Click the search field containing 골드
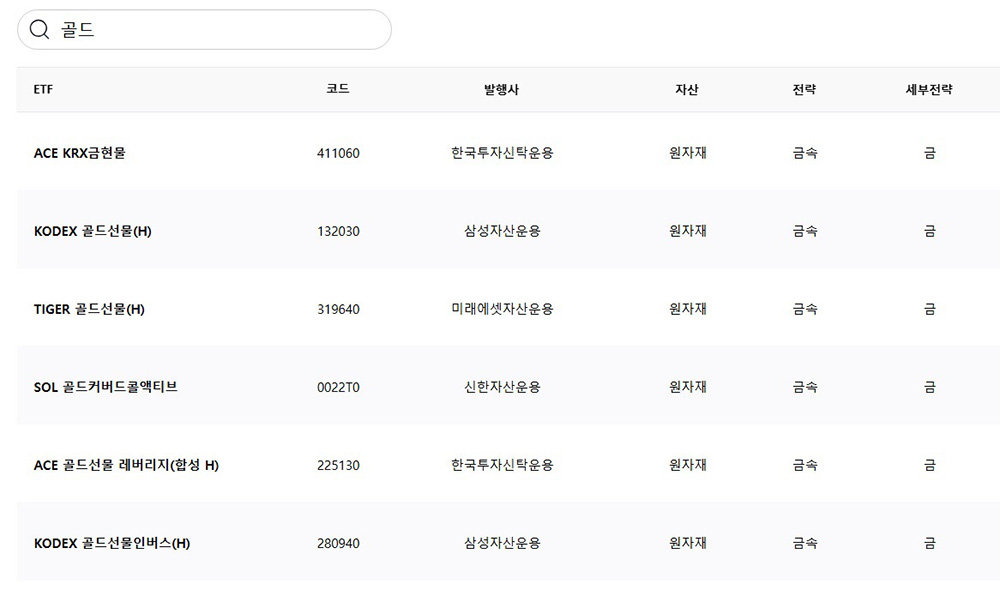The image size is (1000, 596). pyautogui.click(x=220, y=30)
